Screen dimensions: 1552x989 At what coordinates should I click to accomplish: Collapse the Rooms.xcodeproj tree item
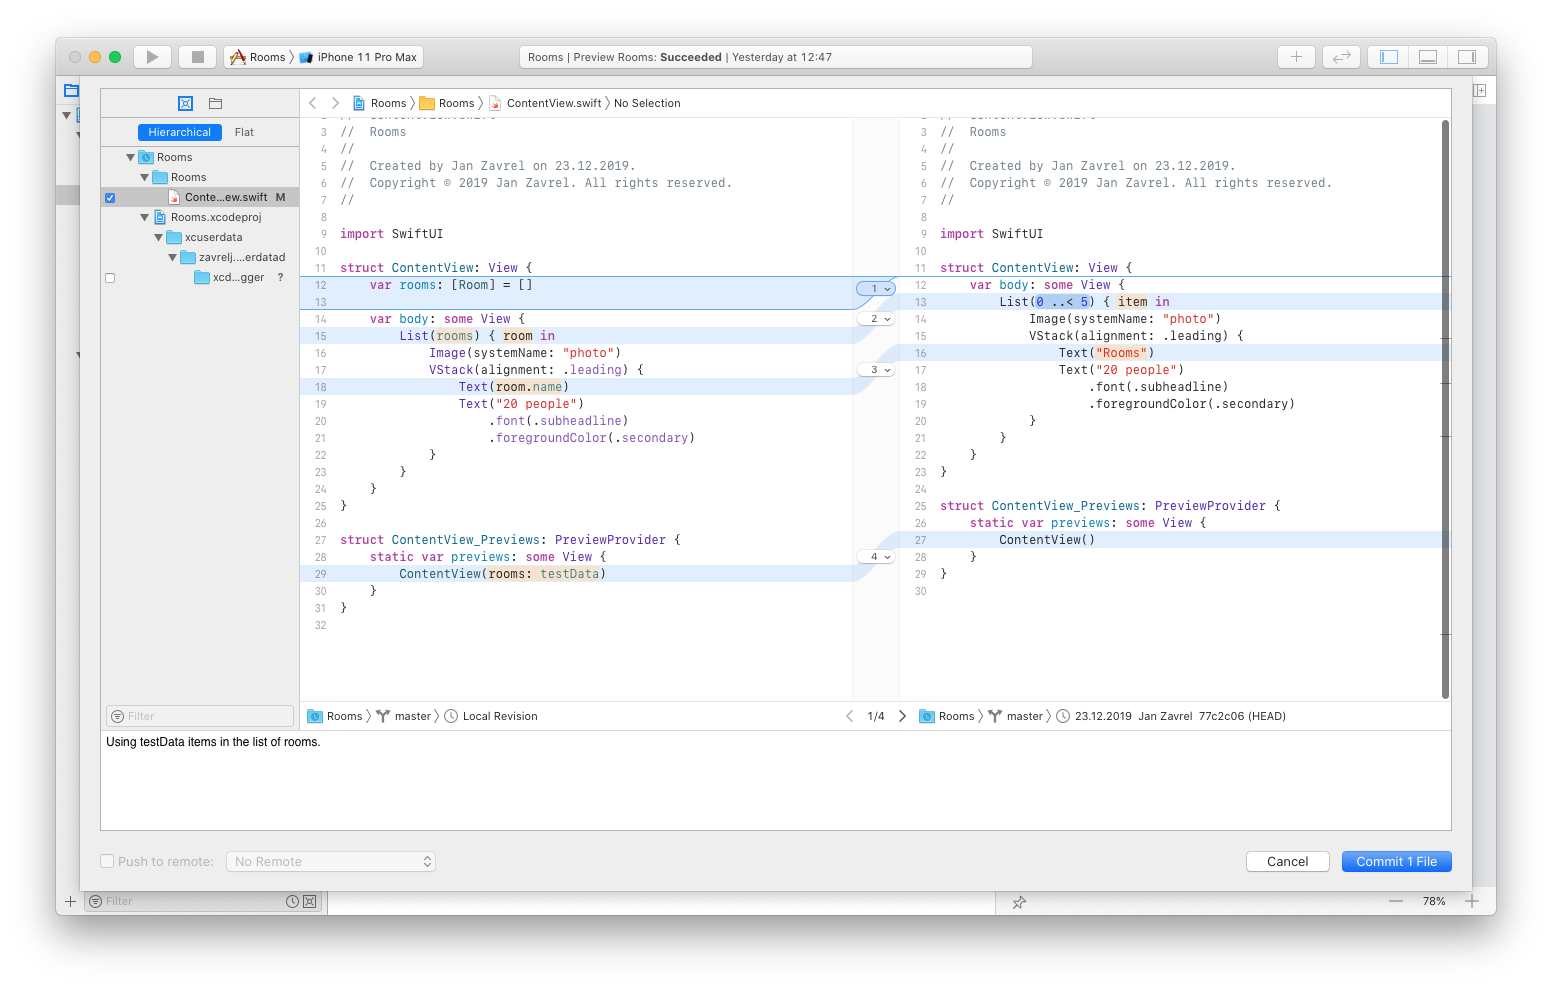click(144, 217)
